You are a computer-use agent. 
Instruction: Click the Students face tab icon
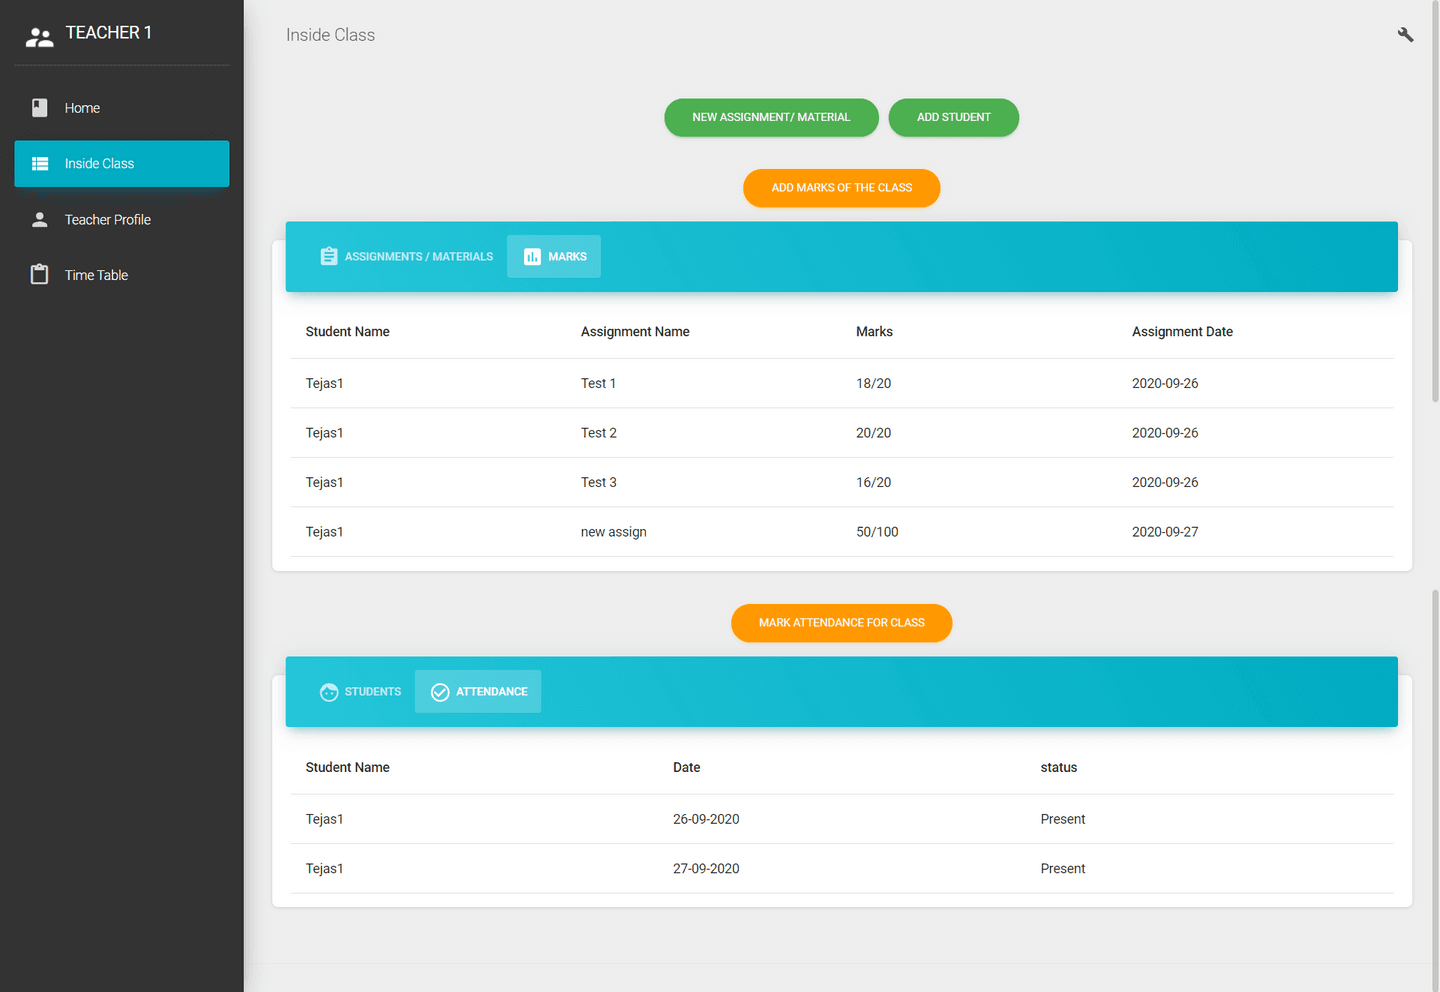click(x=329, y=692)
